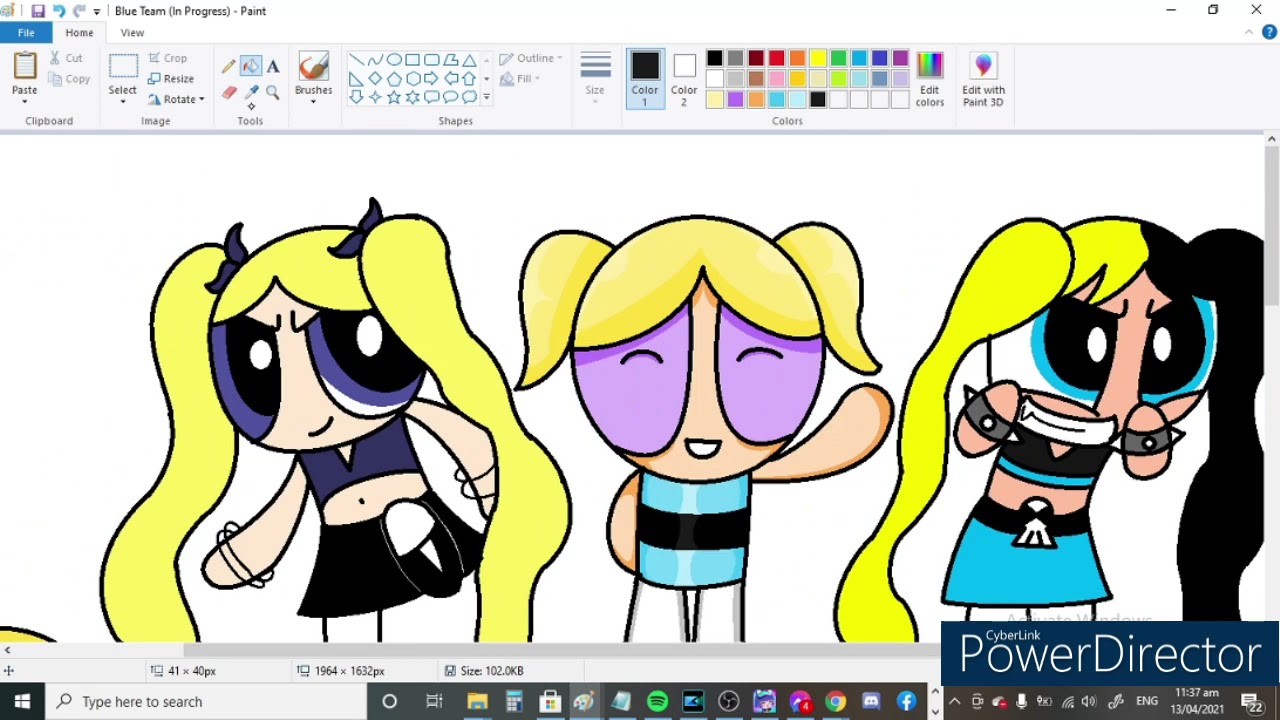
Task: Switch to the Home tab
Action: [x=79, y=33]
